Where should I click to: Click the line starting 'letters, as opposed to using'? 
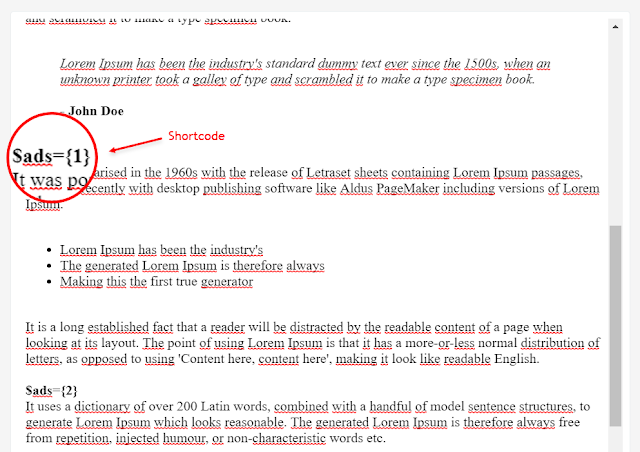(x=282, y=359)
